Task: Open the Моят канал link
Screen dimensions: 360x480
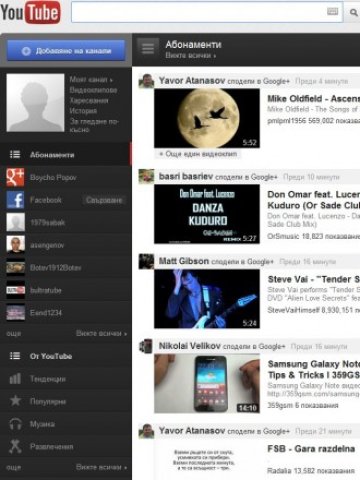Action: (x=91, y=80)
